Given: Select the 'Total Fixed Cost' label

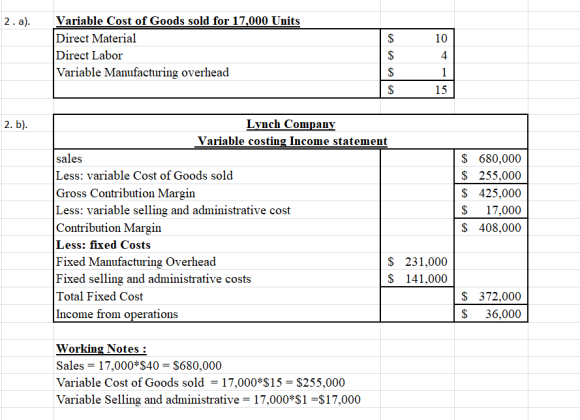Looking at the screenshot, I should 99,296.
